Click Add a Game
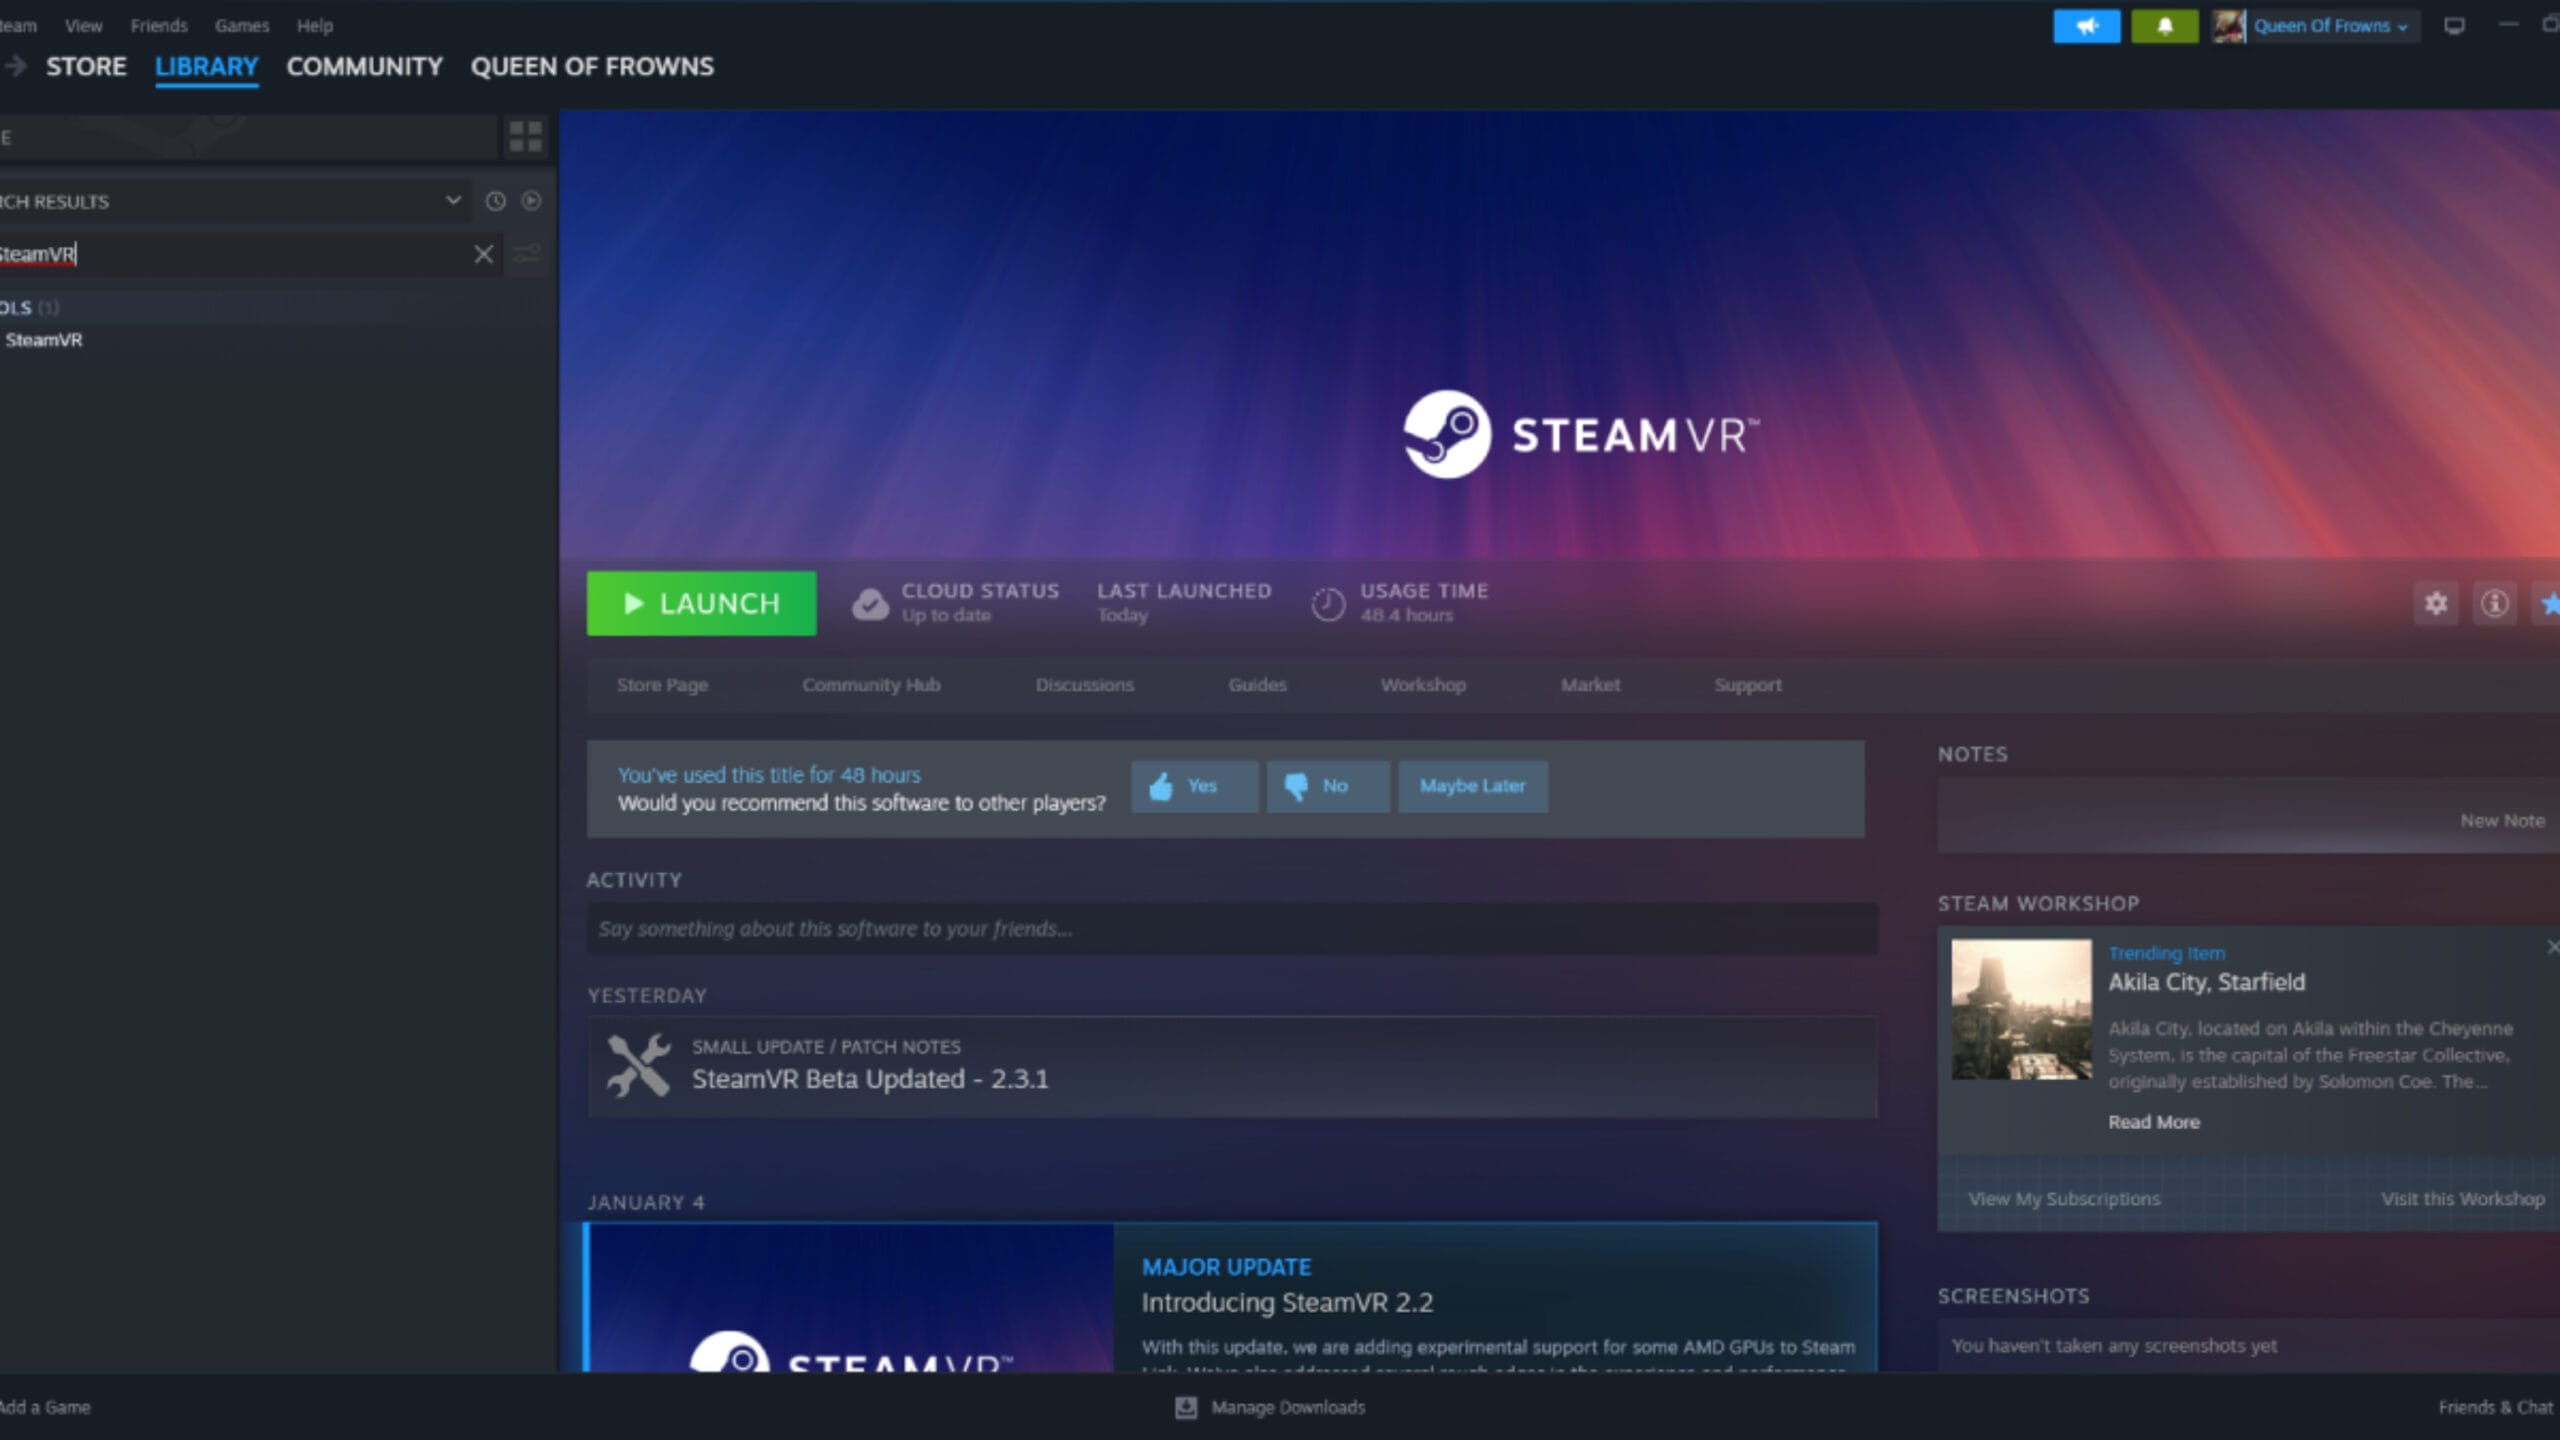The image size is (2560, 1440). click(45, 1407)
